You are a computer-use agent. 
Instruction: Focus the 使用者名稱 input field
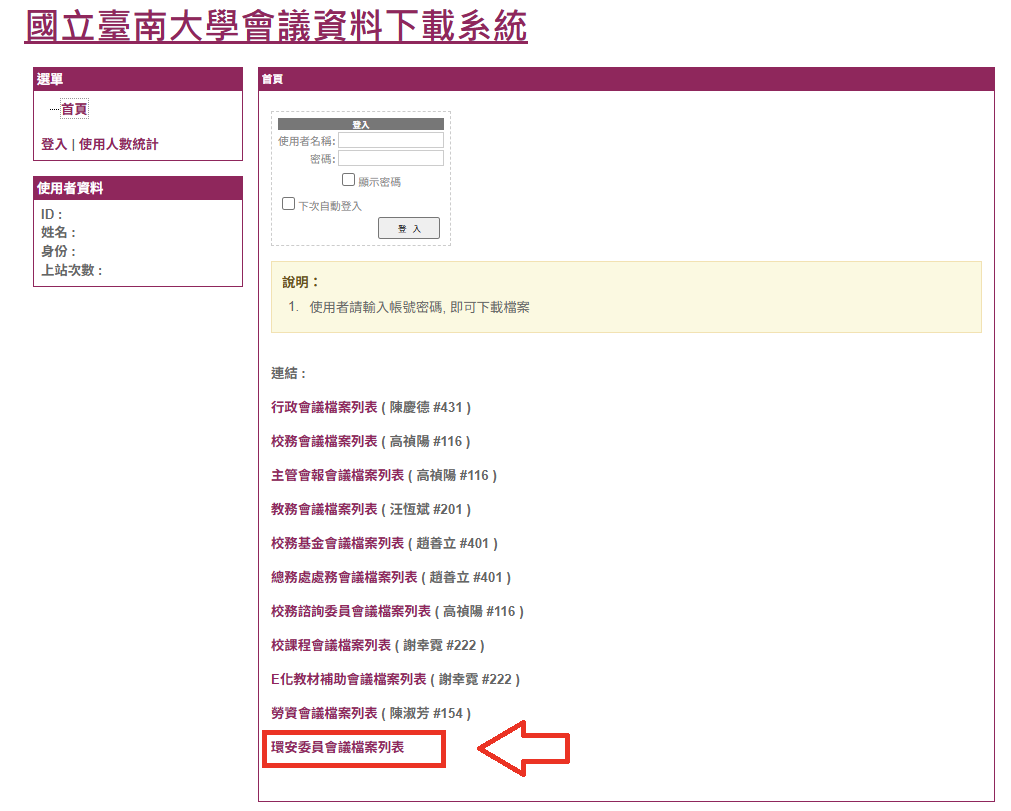click(x=391, y=141)
